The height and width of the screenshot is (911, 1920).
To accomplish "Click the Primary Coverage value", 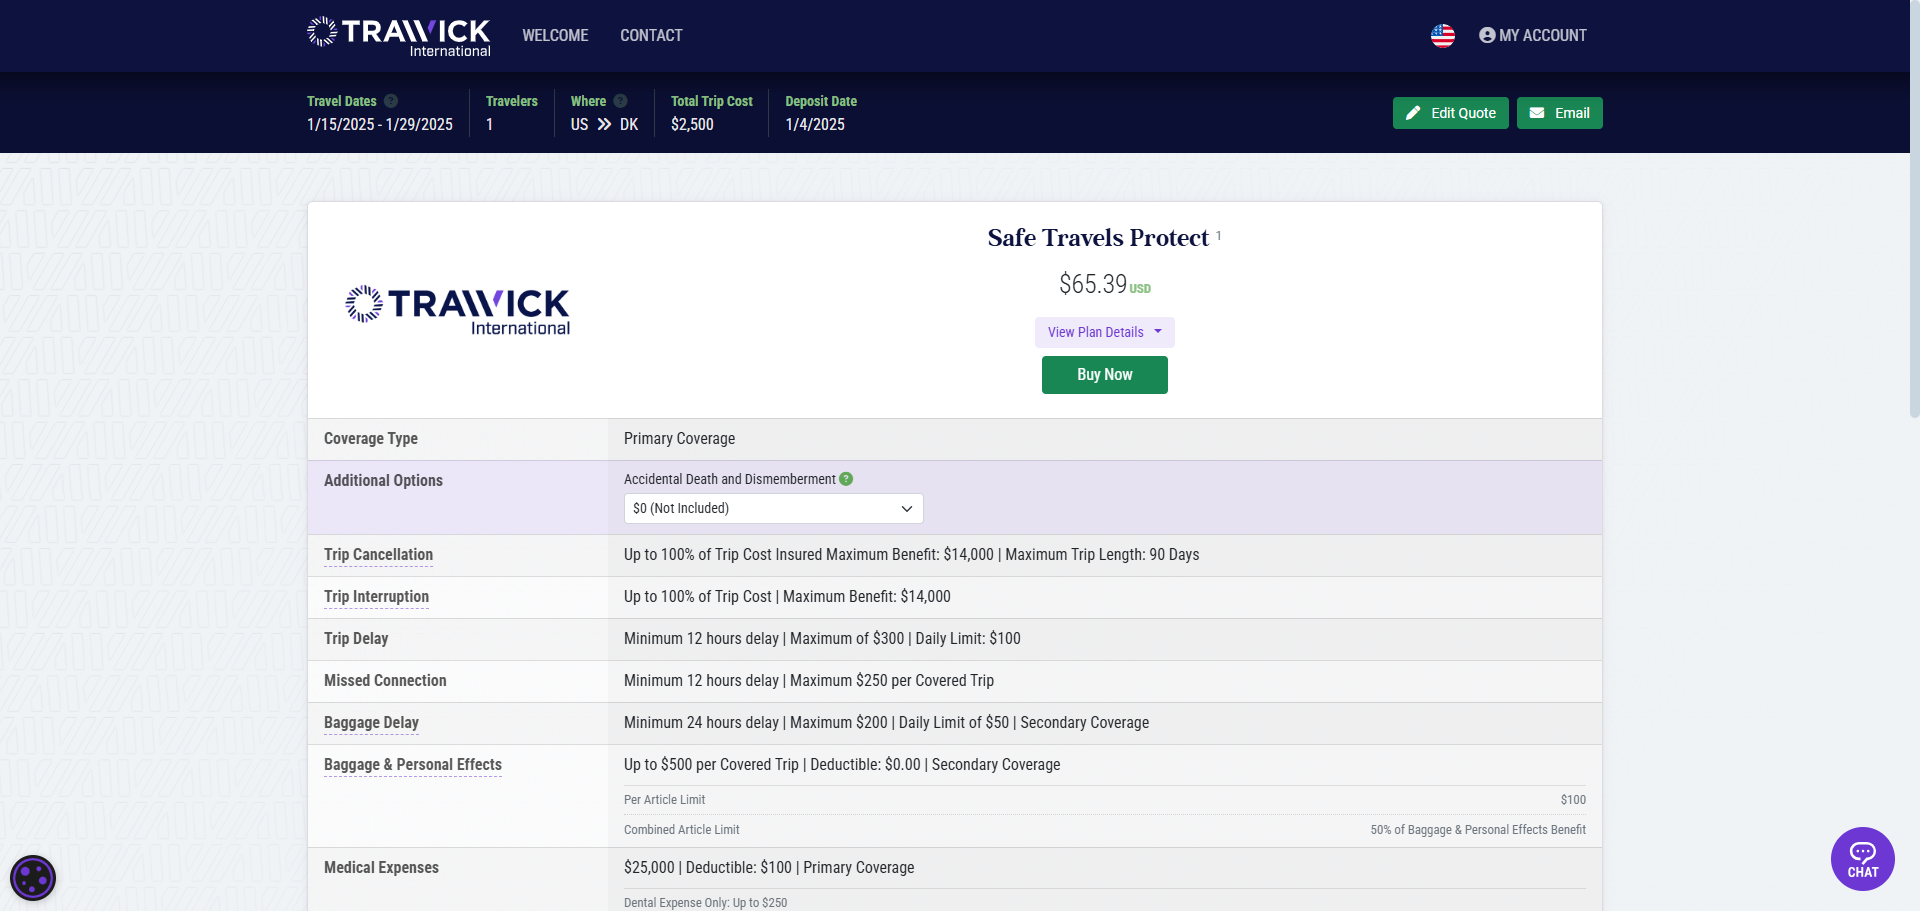I will (679, 439).
